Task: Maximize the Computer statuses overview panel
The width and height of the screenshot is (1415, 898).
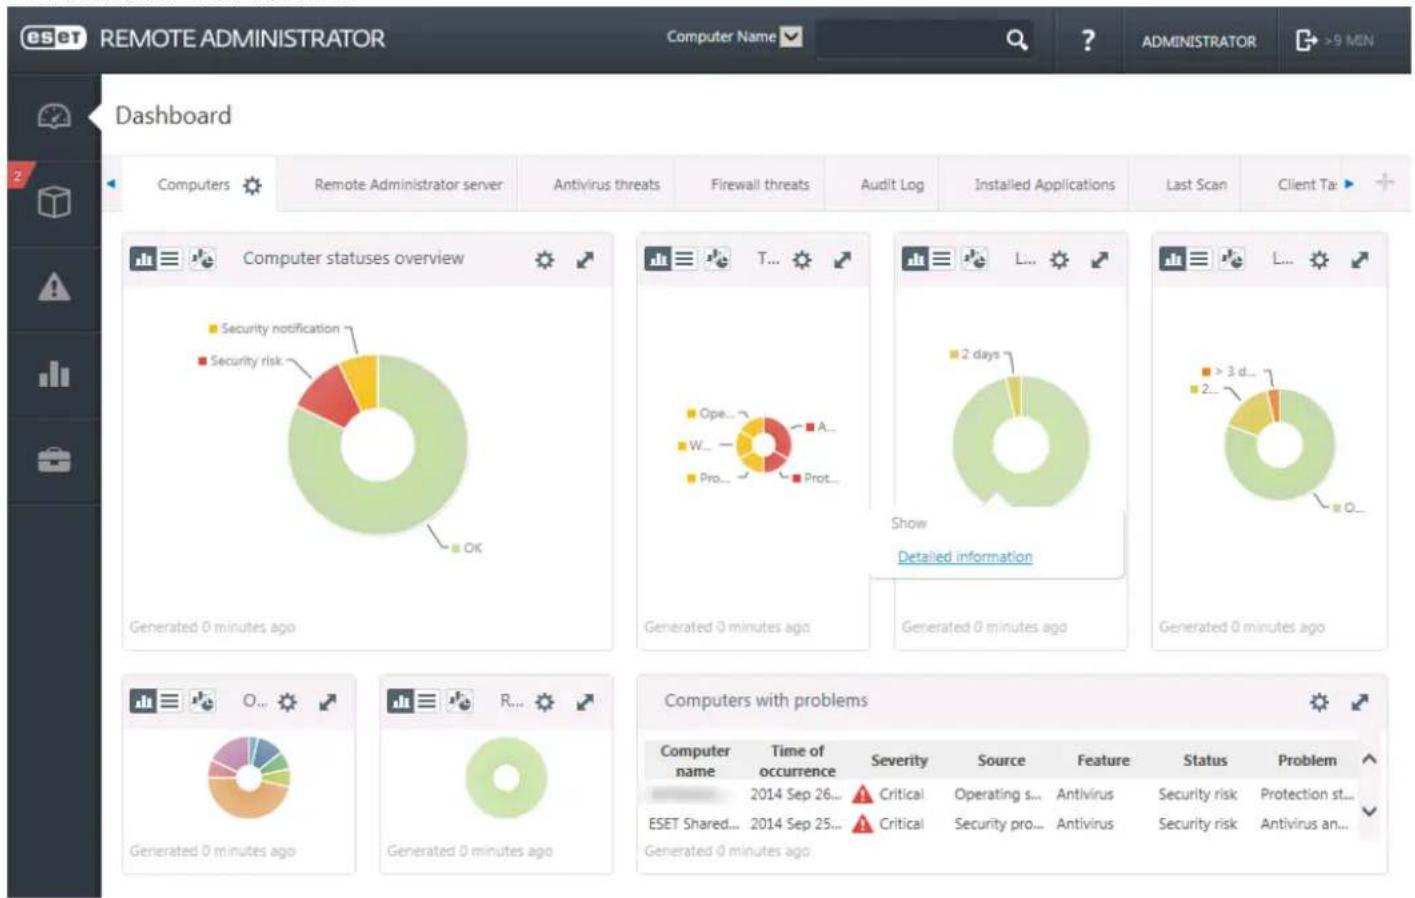Action: pos(585,260)
